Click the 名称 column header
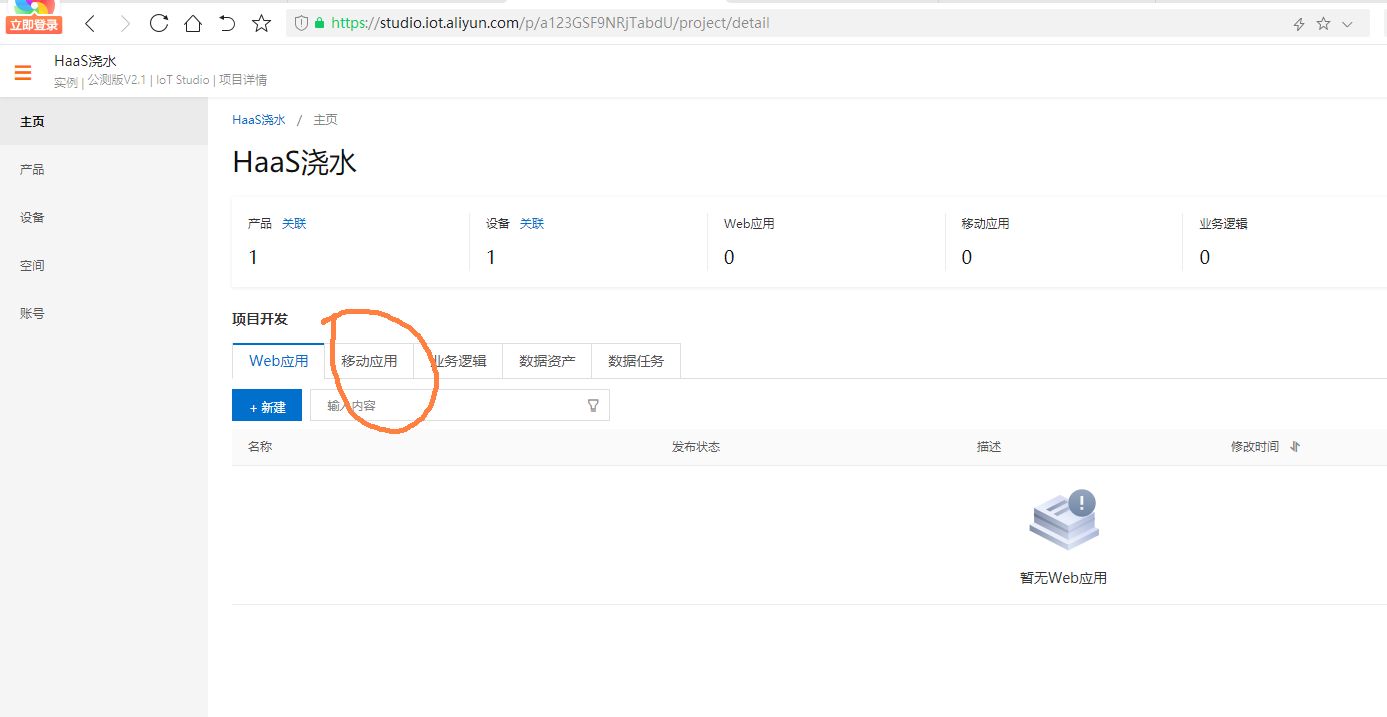The width and height of the screenshot is (1387, 717). [x=260, y=447]
